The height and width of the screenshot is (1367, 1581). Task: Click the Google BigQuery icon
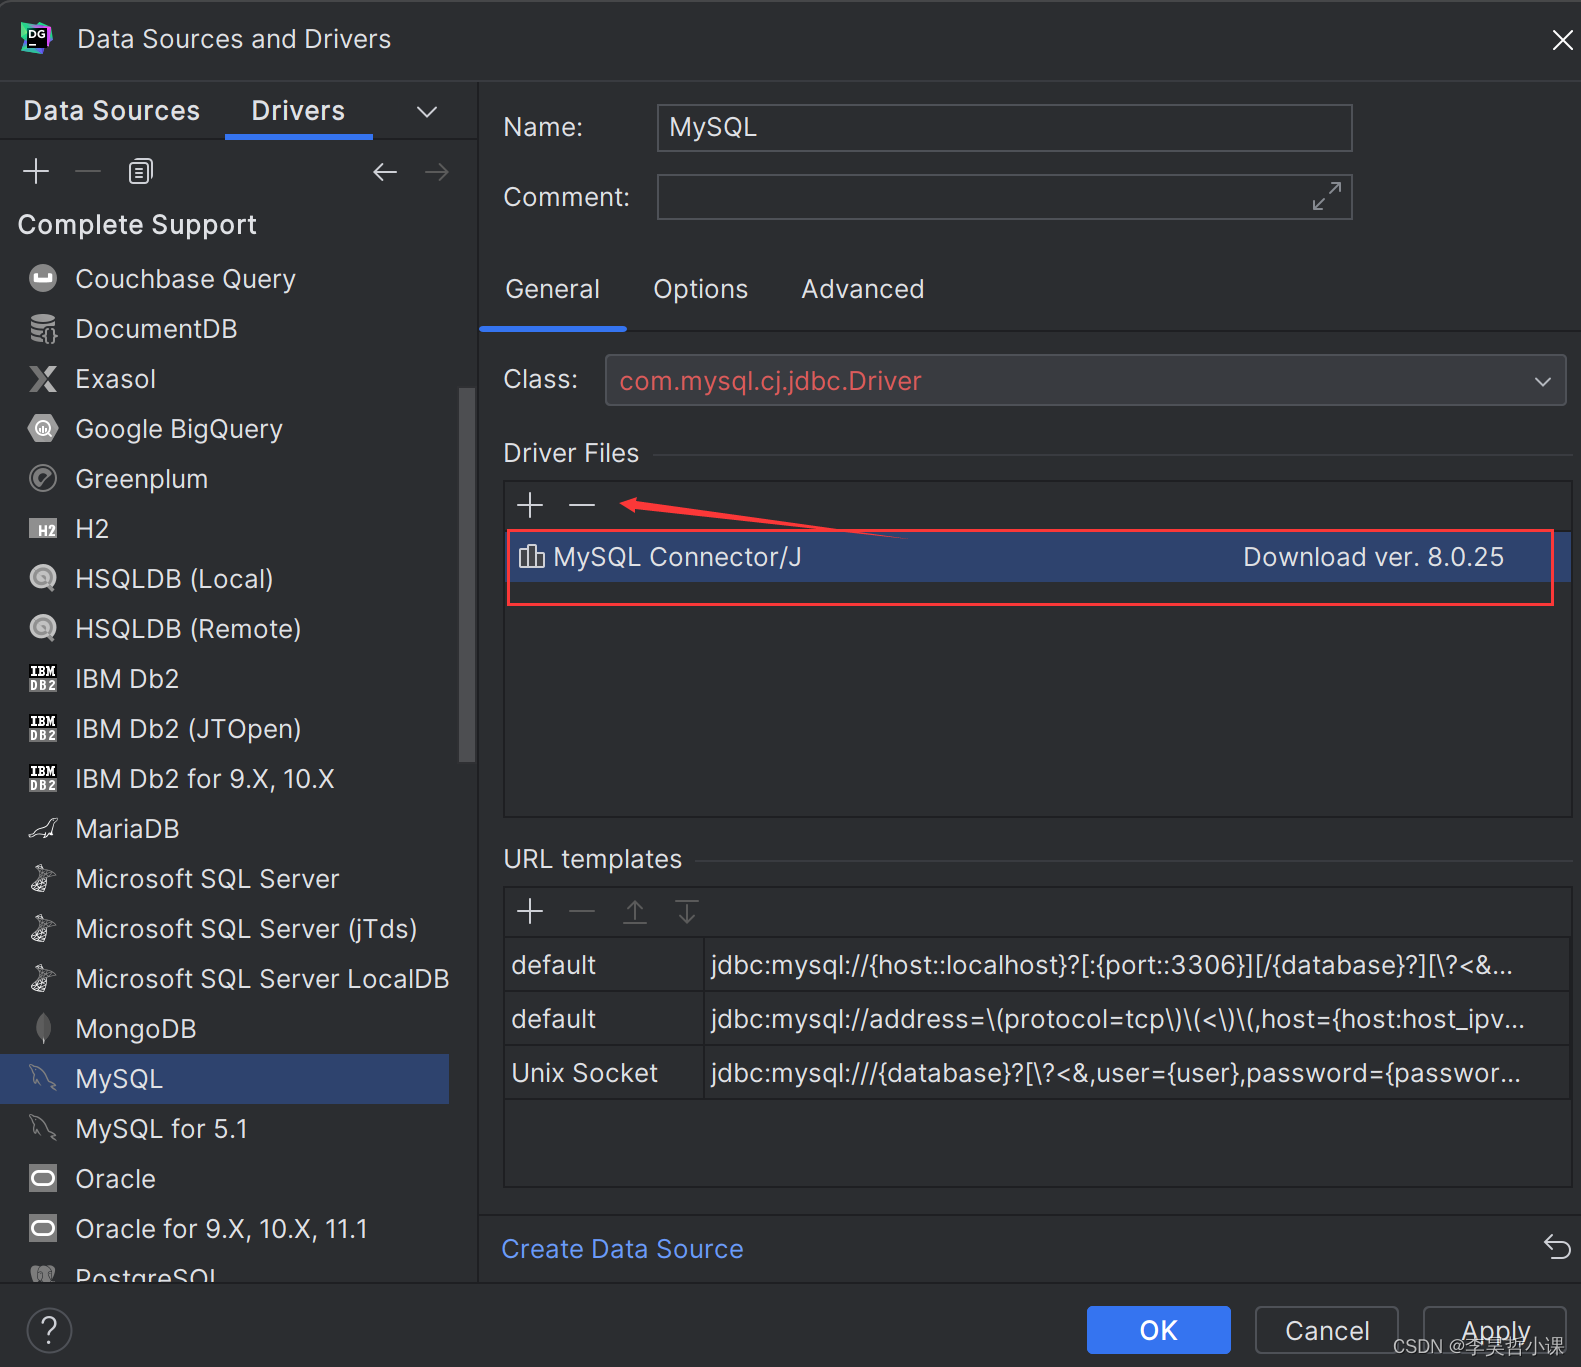pyautogui.click(x=43, y=428)
